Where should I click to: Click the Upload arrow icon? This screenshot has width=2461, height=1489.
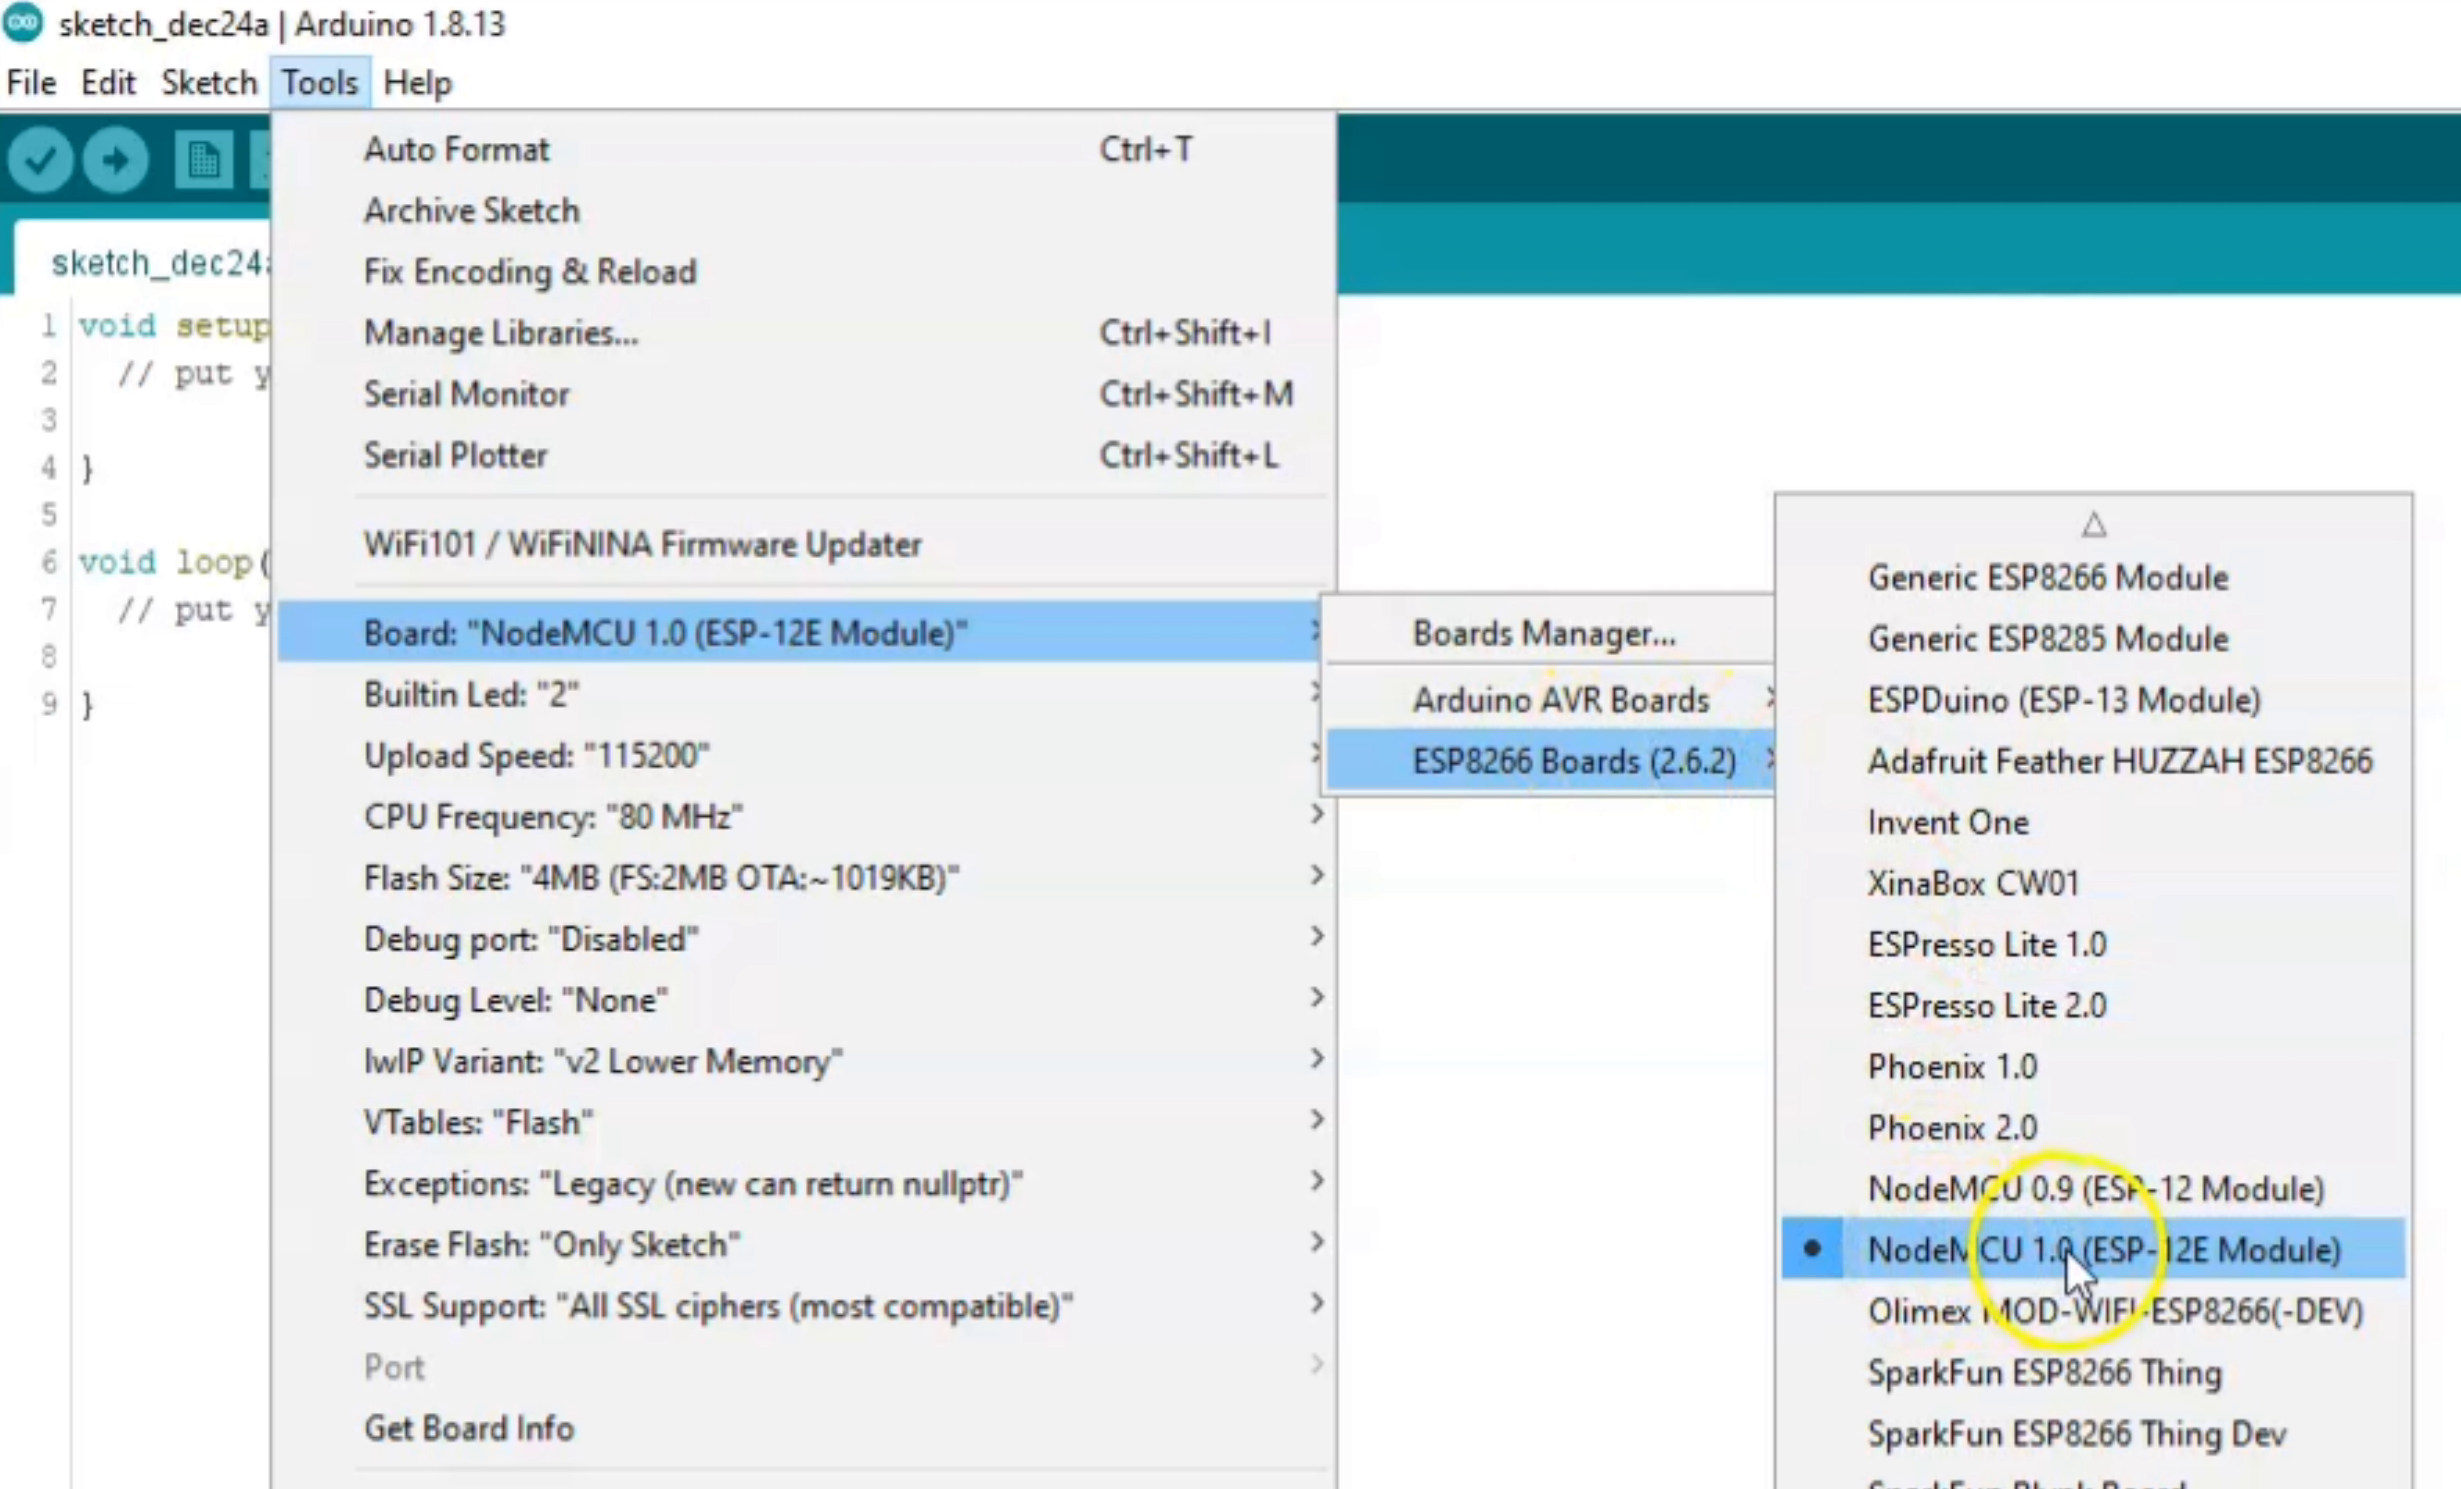[116, 160]
